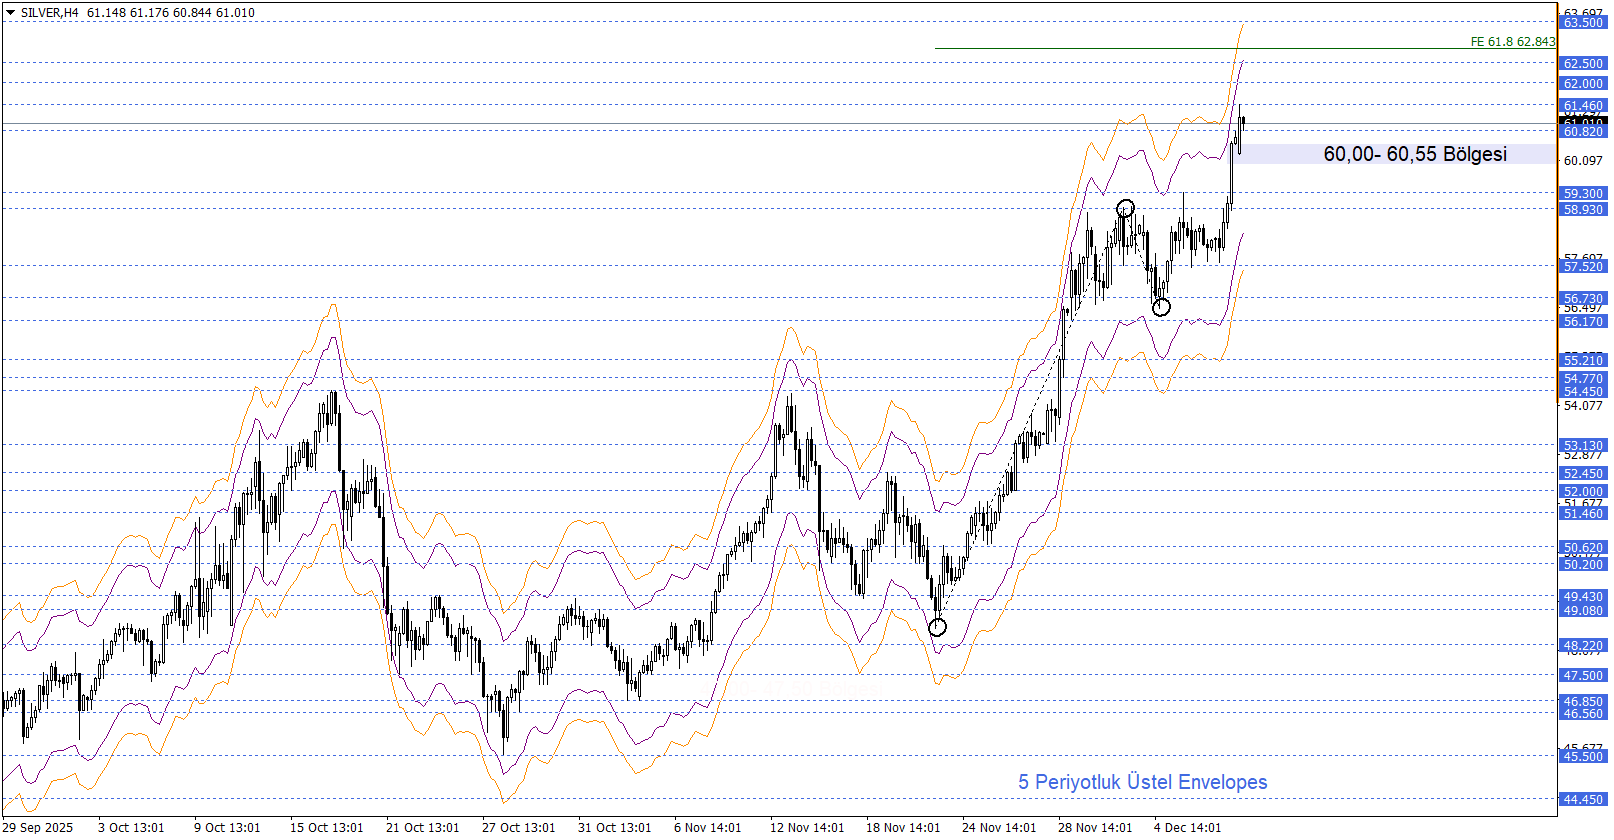Screen dimensions: 1614x840
Task: Click the 52.000 price level label
Action: point(1583,492)
